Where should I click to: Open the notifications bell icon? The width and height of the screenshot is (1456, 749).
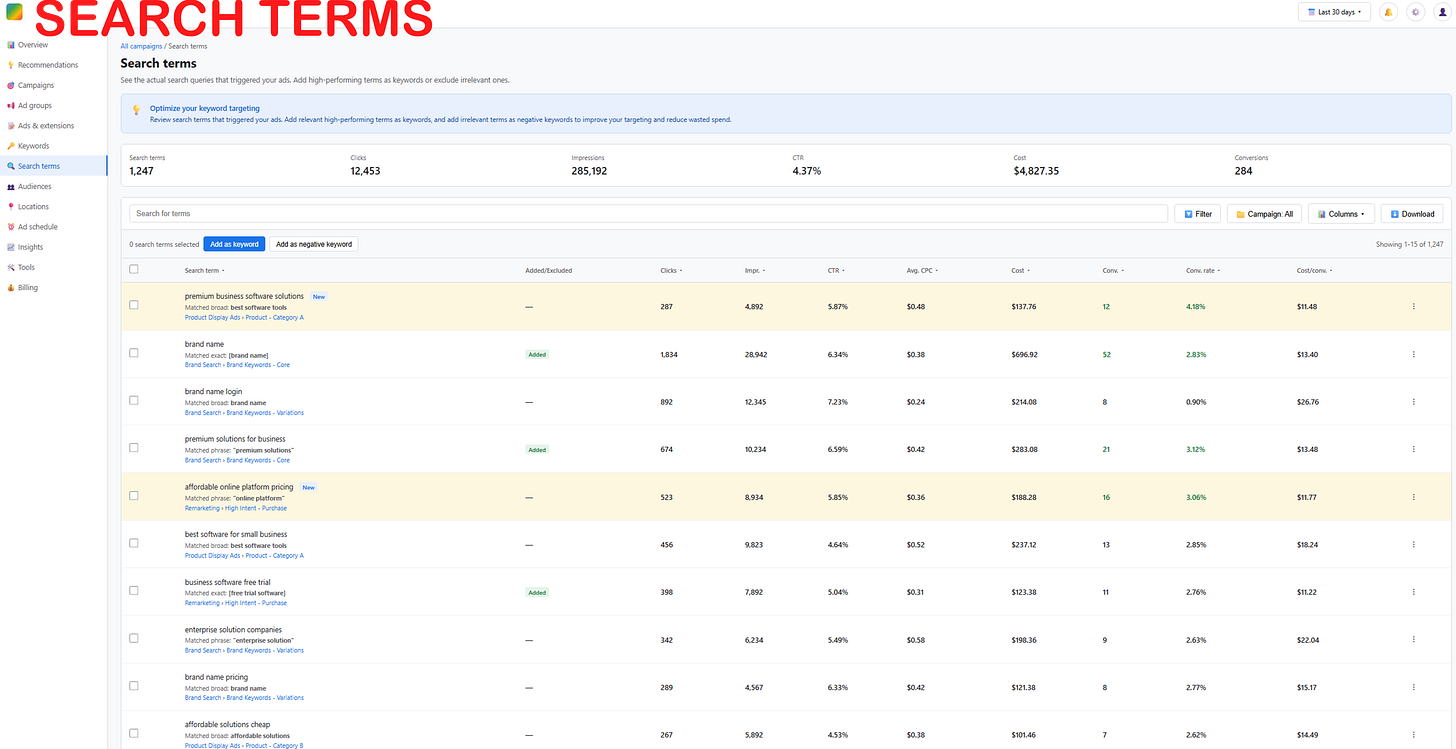point(1388,12)
